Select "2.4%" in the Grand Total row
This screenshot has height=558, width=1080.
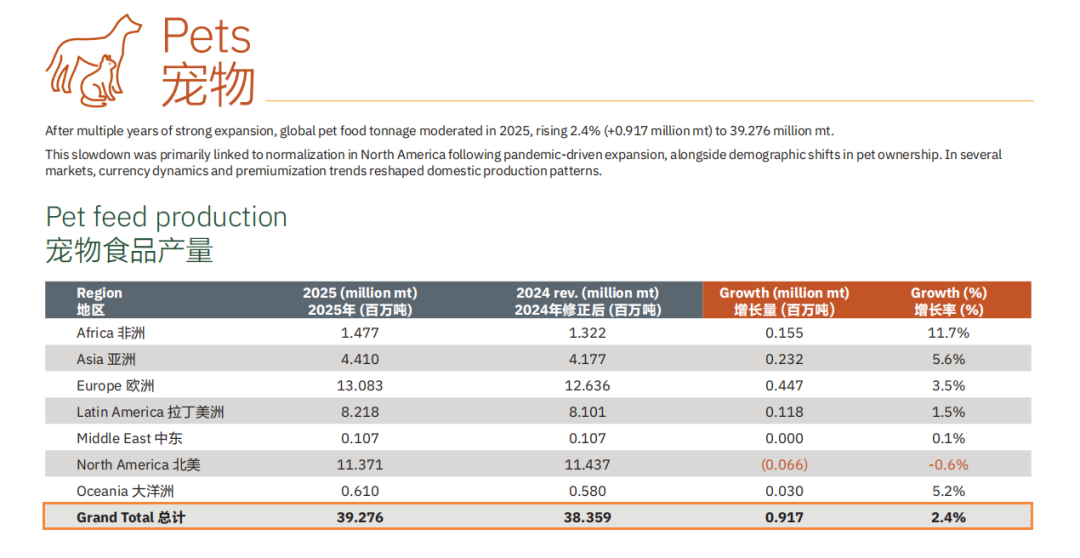click(948, 517)
